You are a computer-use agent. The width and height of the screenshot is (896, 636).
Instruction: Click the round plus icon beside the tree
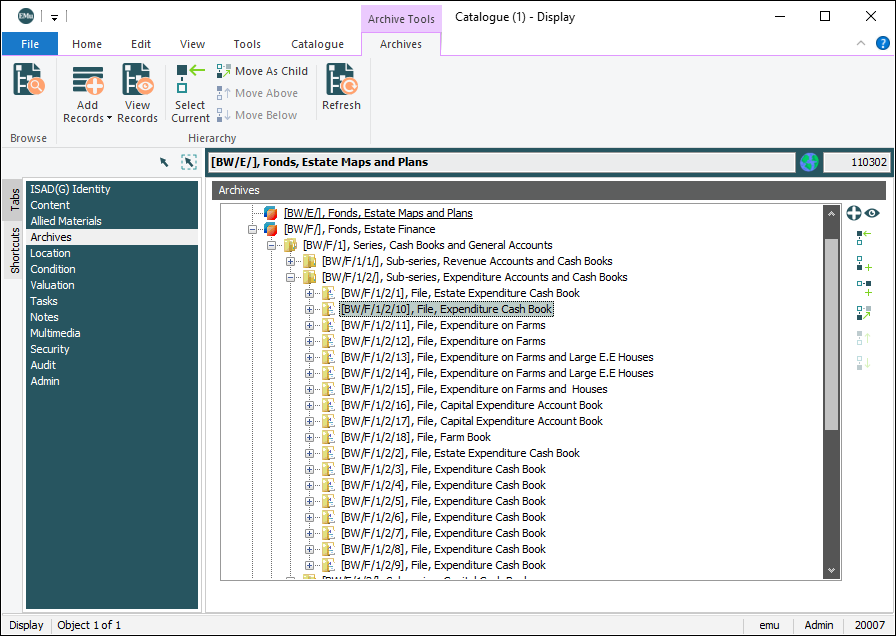click(854, 213)
